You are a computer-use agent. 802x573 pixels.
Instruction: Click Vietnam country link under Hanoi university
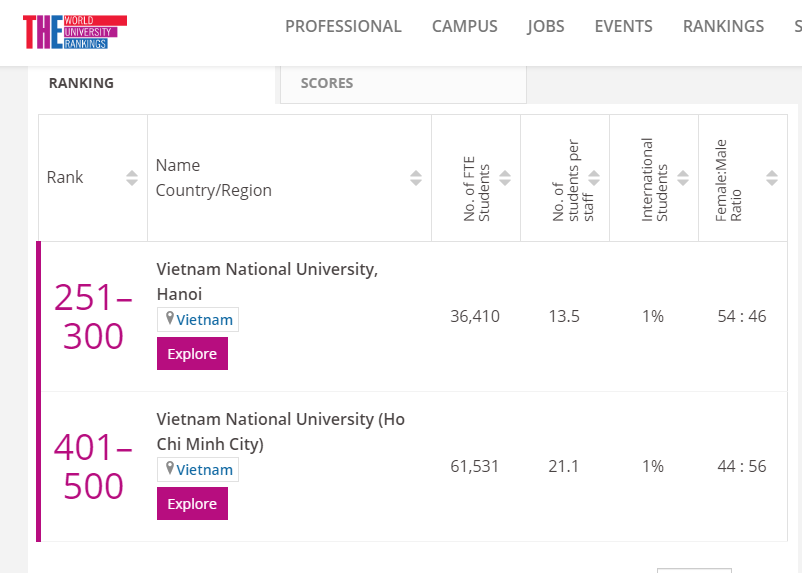(x=205, y=320)
